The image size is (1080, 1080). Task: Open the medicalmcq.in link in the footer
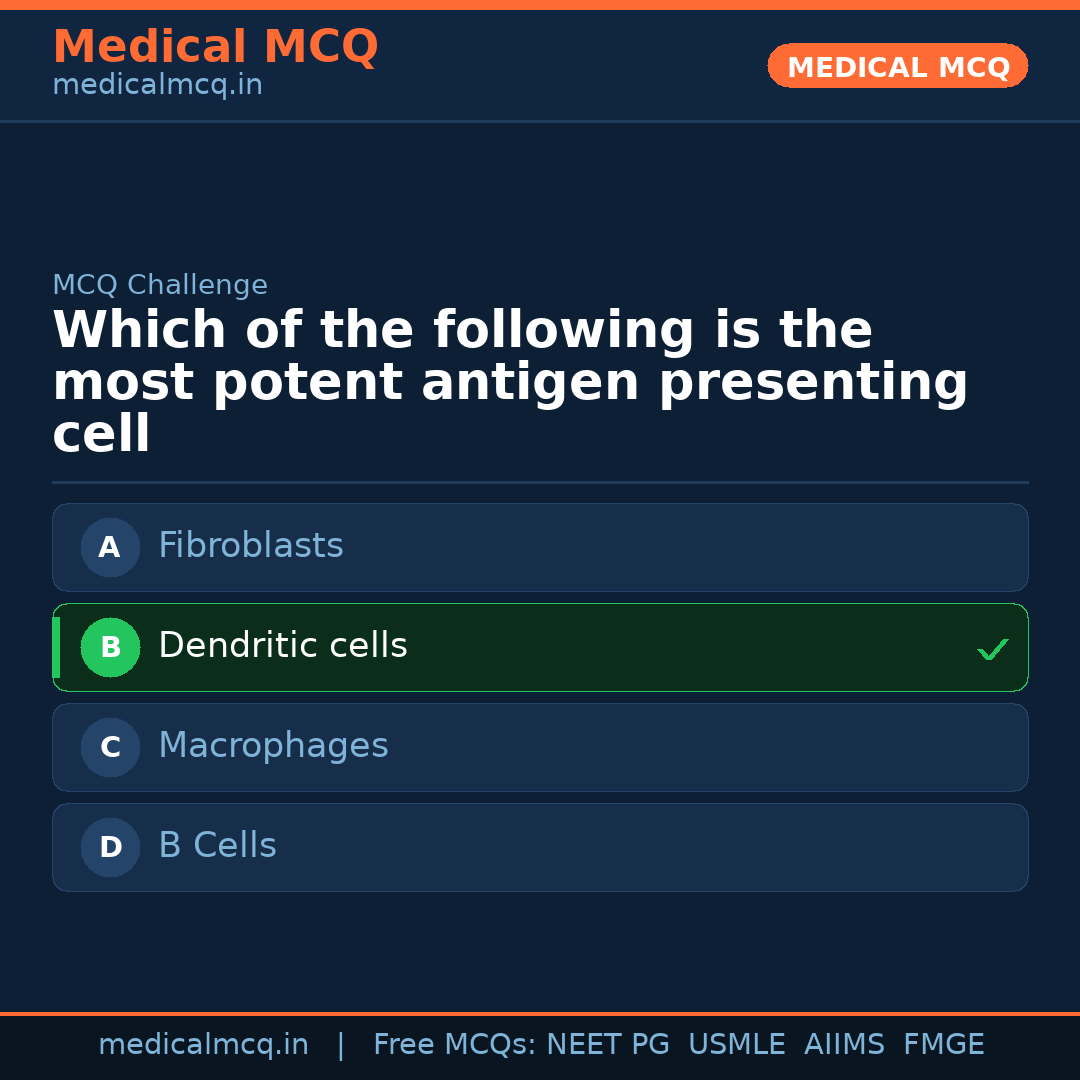203,1045
